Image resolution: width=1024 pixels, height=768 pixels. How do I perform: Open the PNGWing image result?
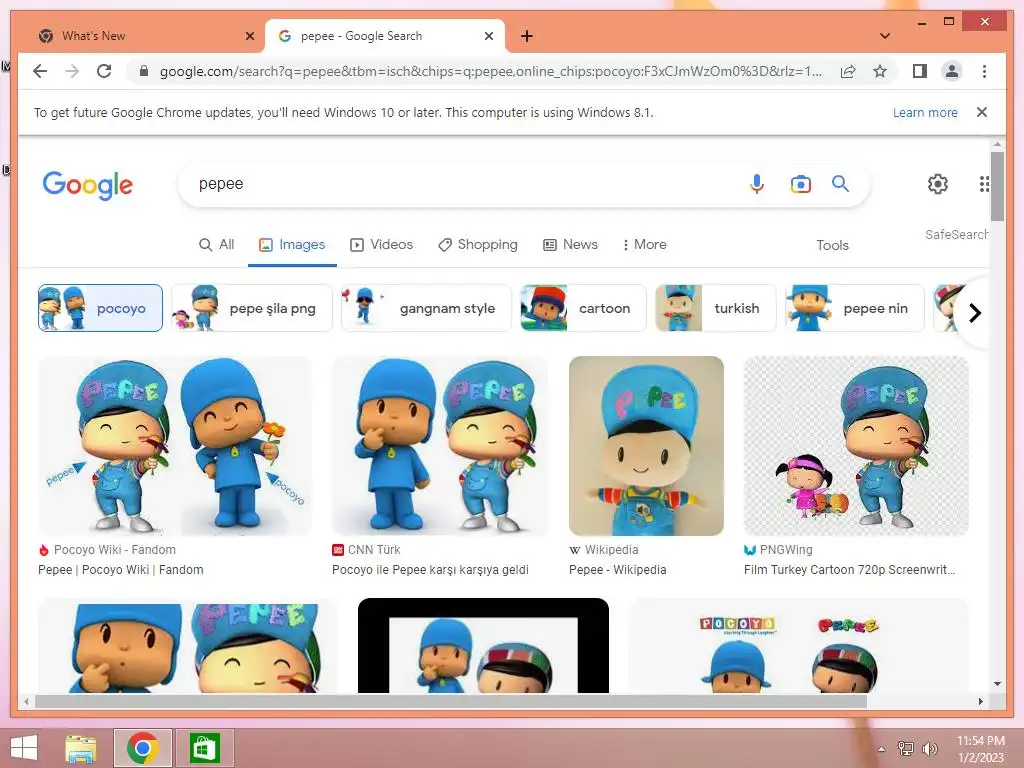(856, 446)
